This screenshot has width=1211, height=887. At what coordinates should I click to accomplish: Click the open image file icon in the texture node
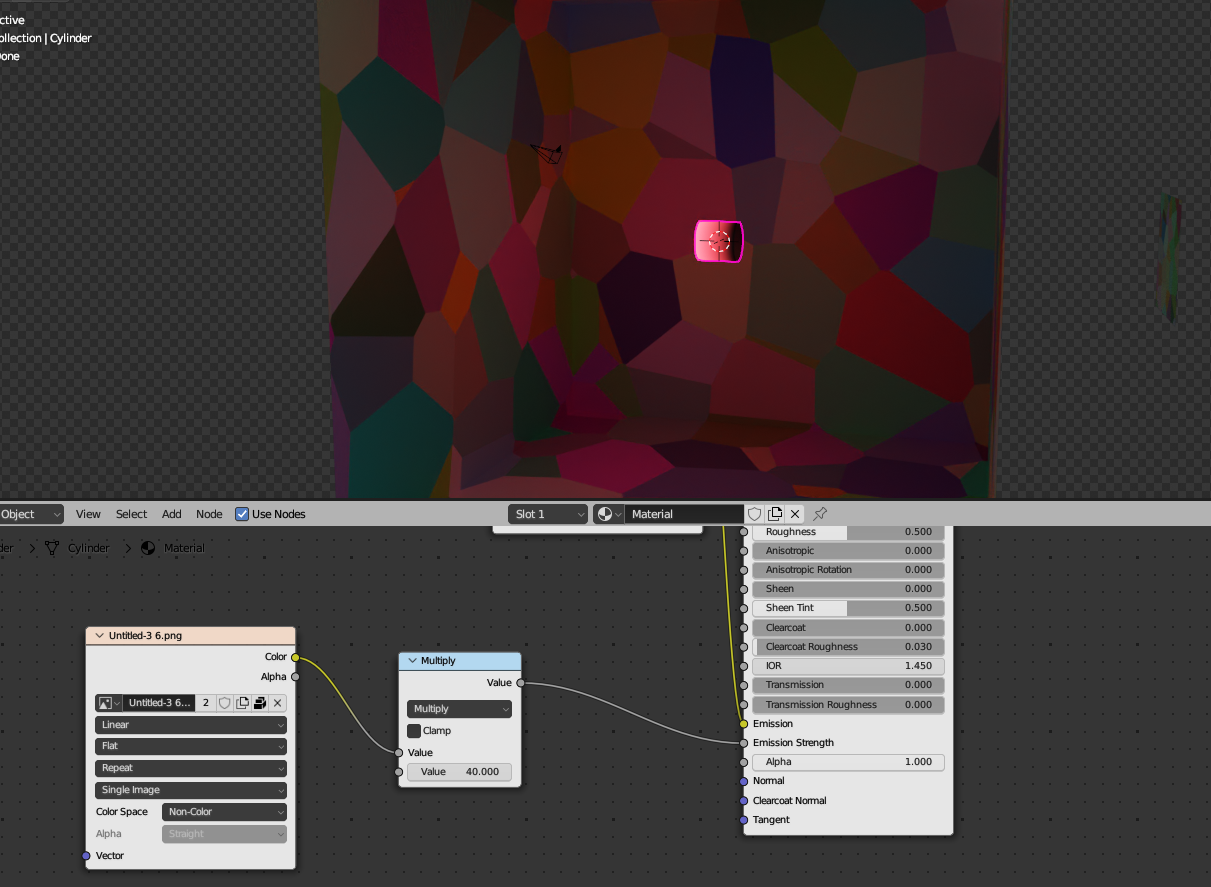click(260, 703)
